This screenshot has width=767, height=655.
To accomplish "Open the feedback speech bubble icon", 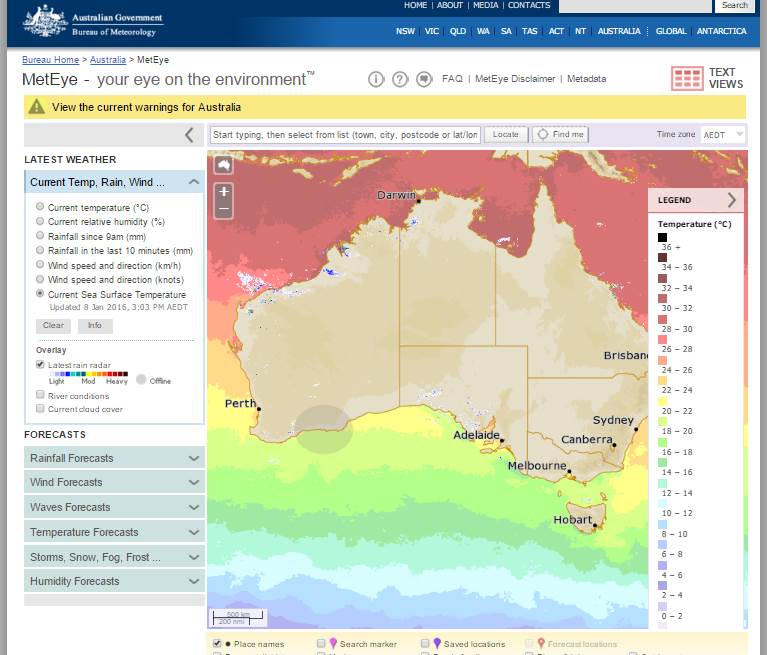I will point(424,79).
